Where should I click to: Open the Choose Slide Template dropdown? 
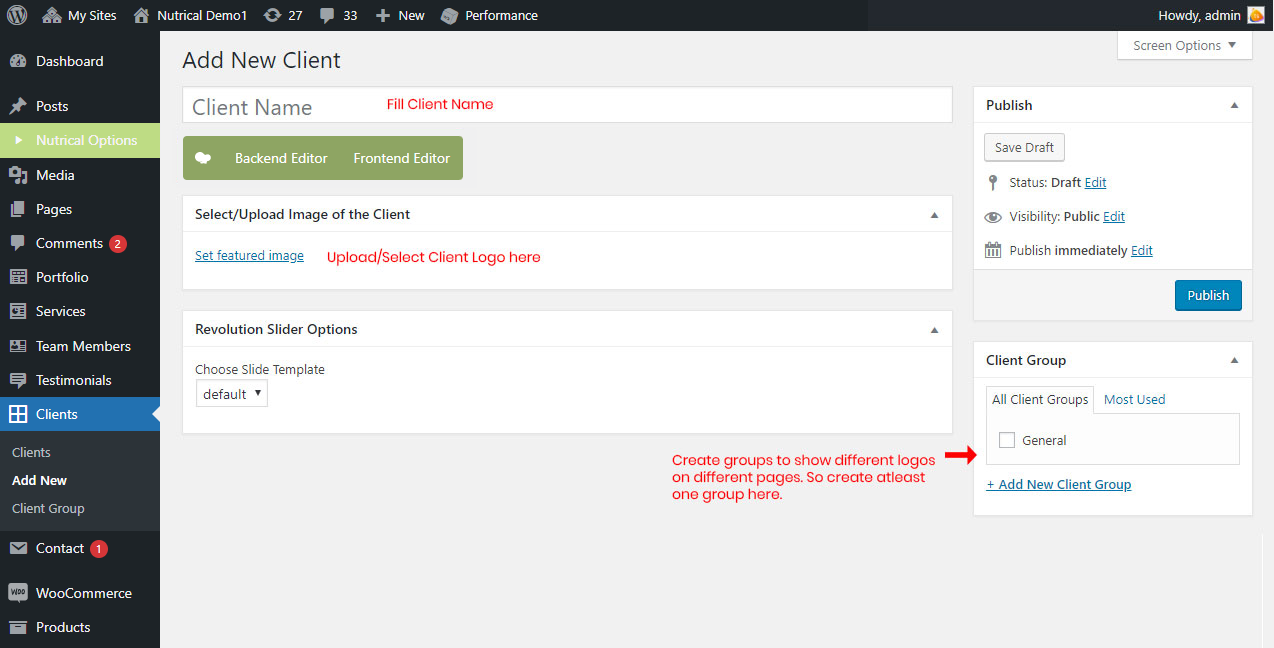231,394
